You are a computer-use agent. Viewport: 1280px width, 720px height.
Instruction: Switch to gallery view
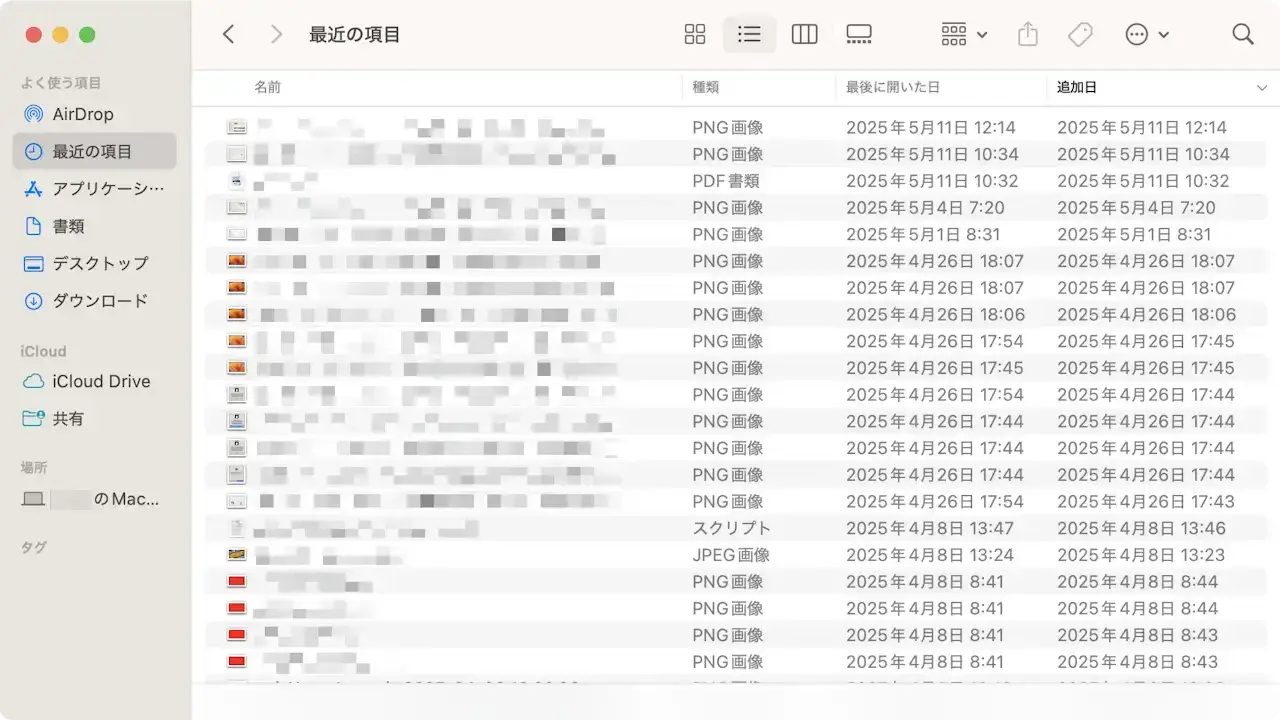point(858,35)
